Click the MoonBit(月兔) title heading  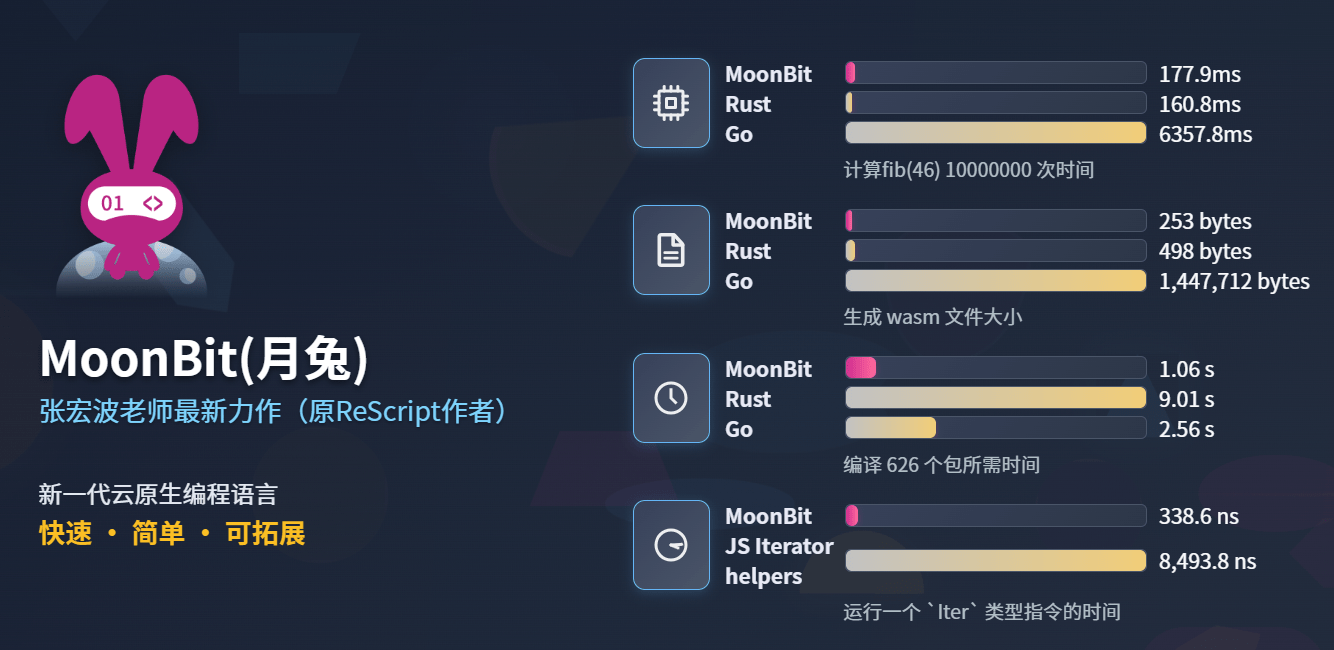click(x=204, y=360)
